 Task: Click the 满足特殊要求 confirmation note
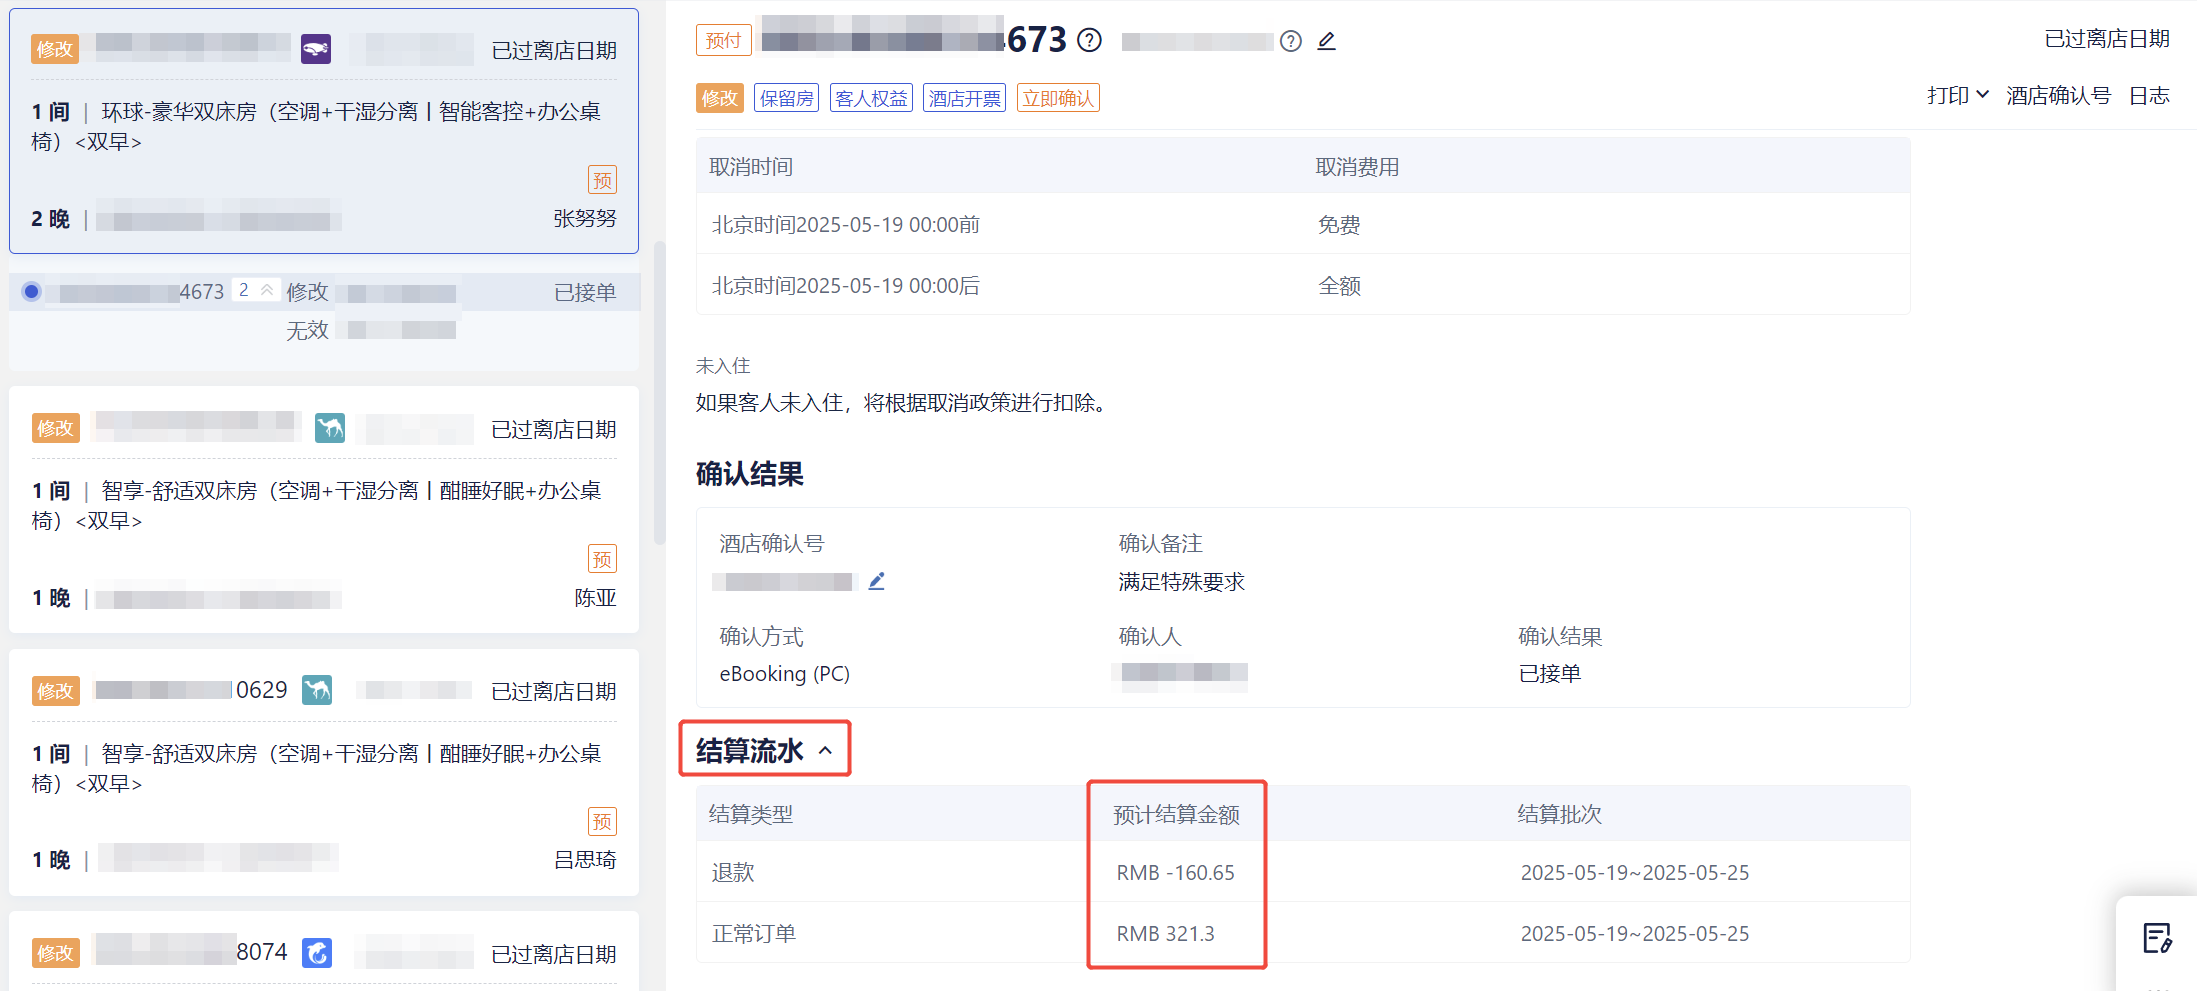[x=1181, y=581]
